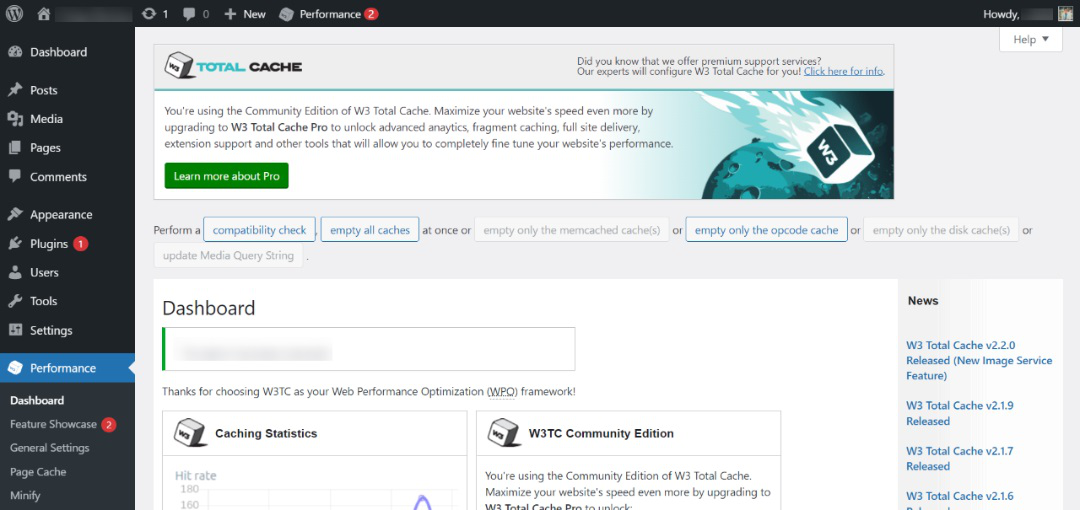Image resolution: width=1080 pixels, height=510 pixels.
Task: Click the WPO abbreviation in the welcome text
Action: pos(501,391)
